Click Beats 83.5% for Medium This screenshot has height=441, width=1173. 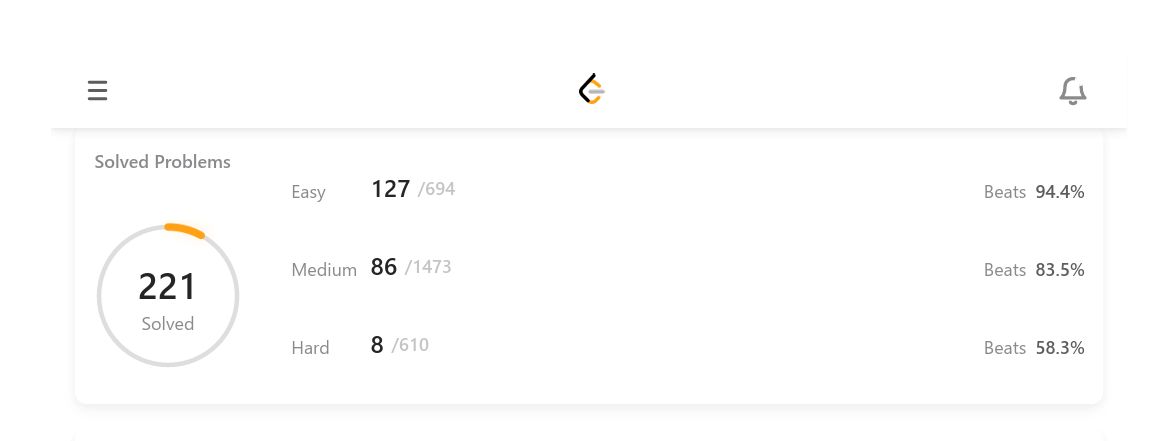click(1034, 270)
